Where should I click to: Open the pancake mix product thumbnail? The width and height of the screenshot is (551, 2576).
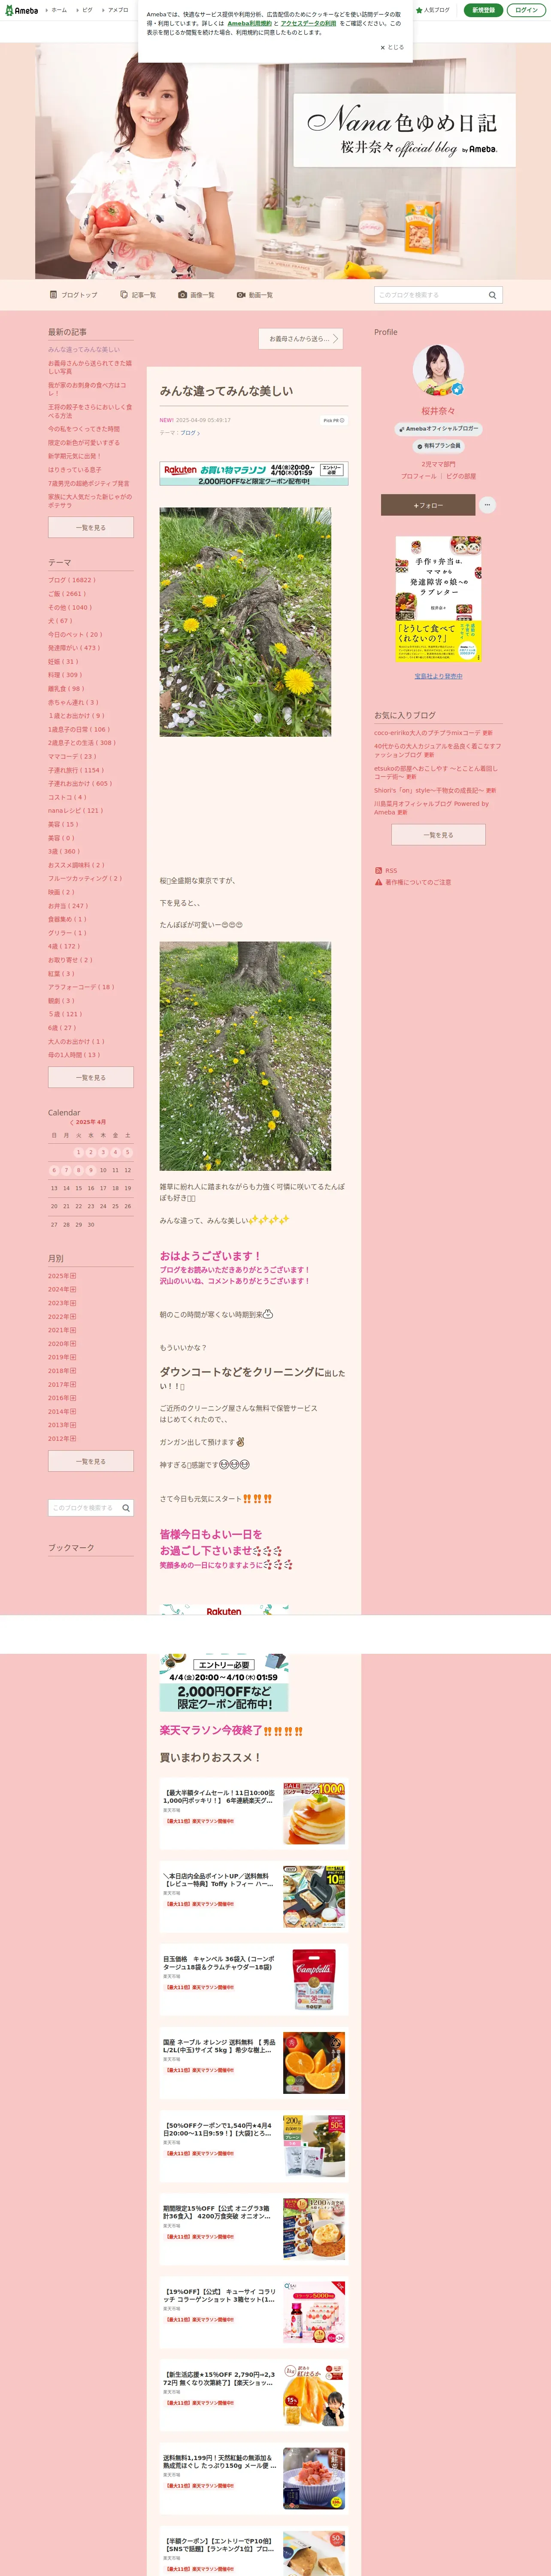[x=314, y=1813]
